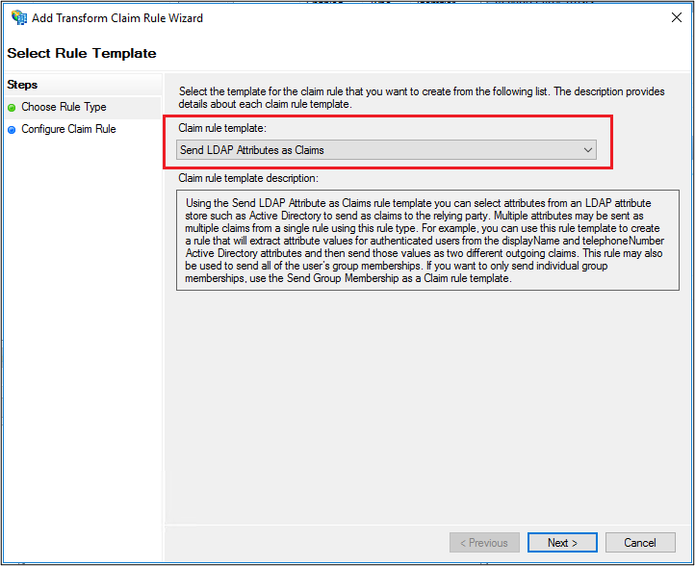
Task: Open the Claim rule template combo box
Action: tap(386, 150)
